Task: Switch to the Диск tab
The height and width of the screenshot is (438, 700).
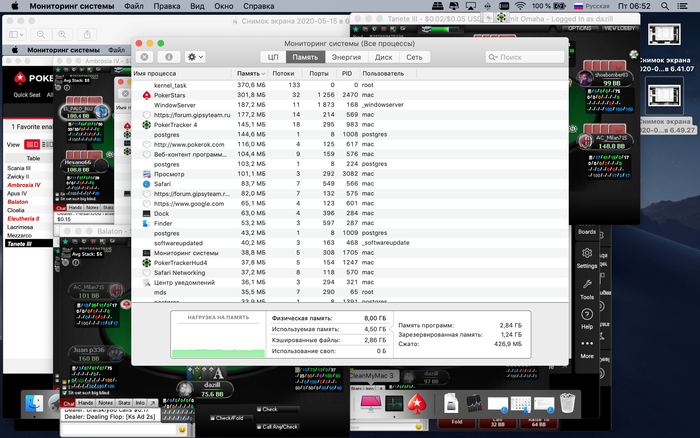Action: [x=383, y=57]
